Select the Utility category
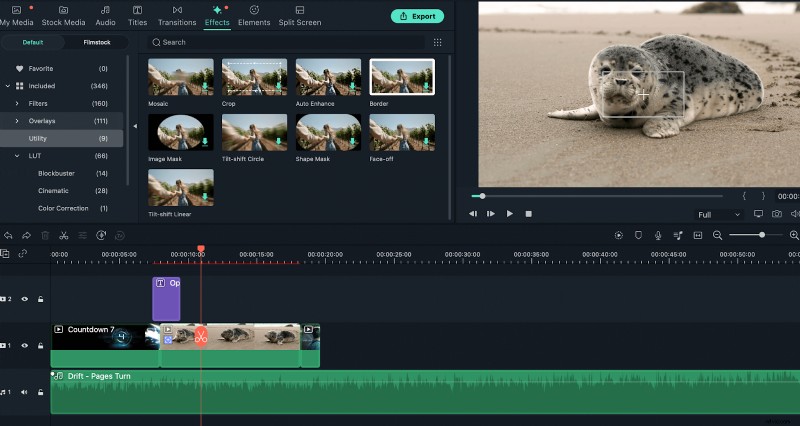Image resolution: width=800 pixels, height=426 pixels. click(x=61, y=138)
